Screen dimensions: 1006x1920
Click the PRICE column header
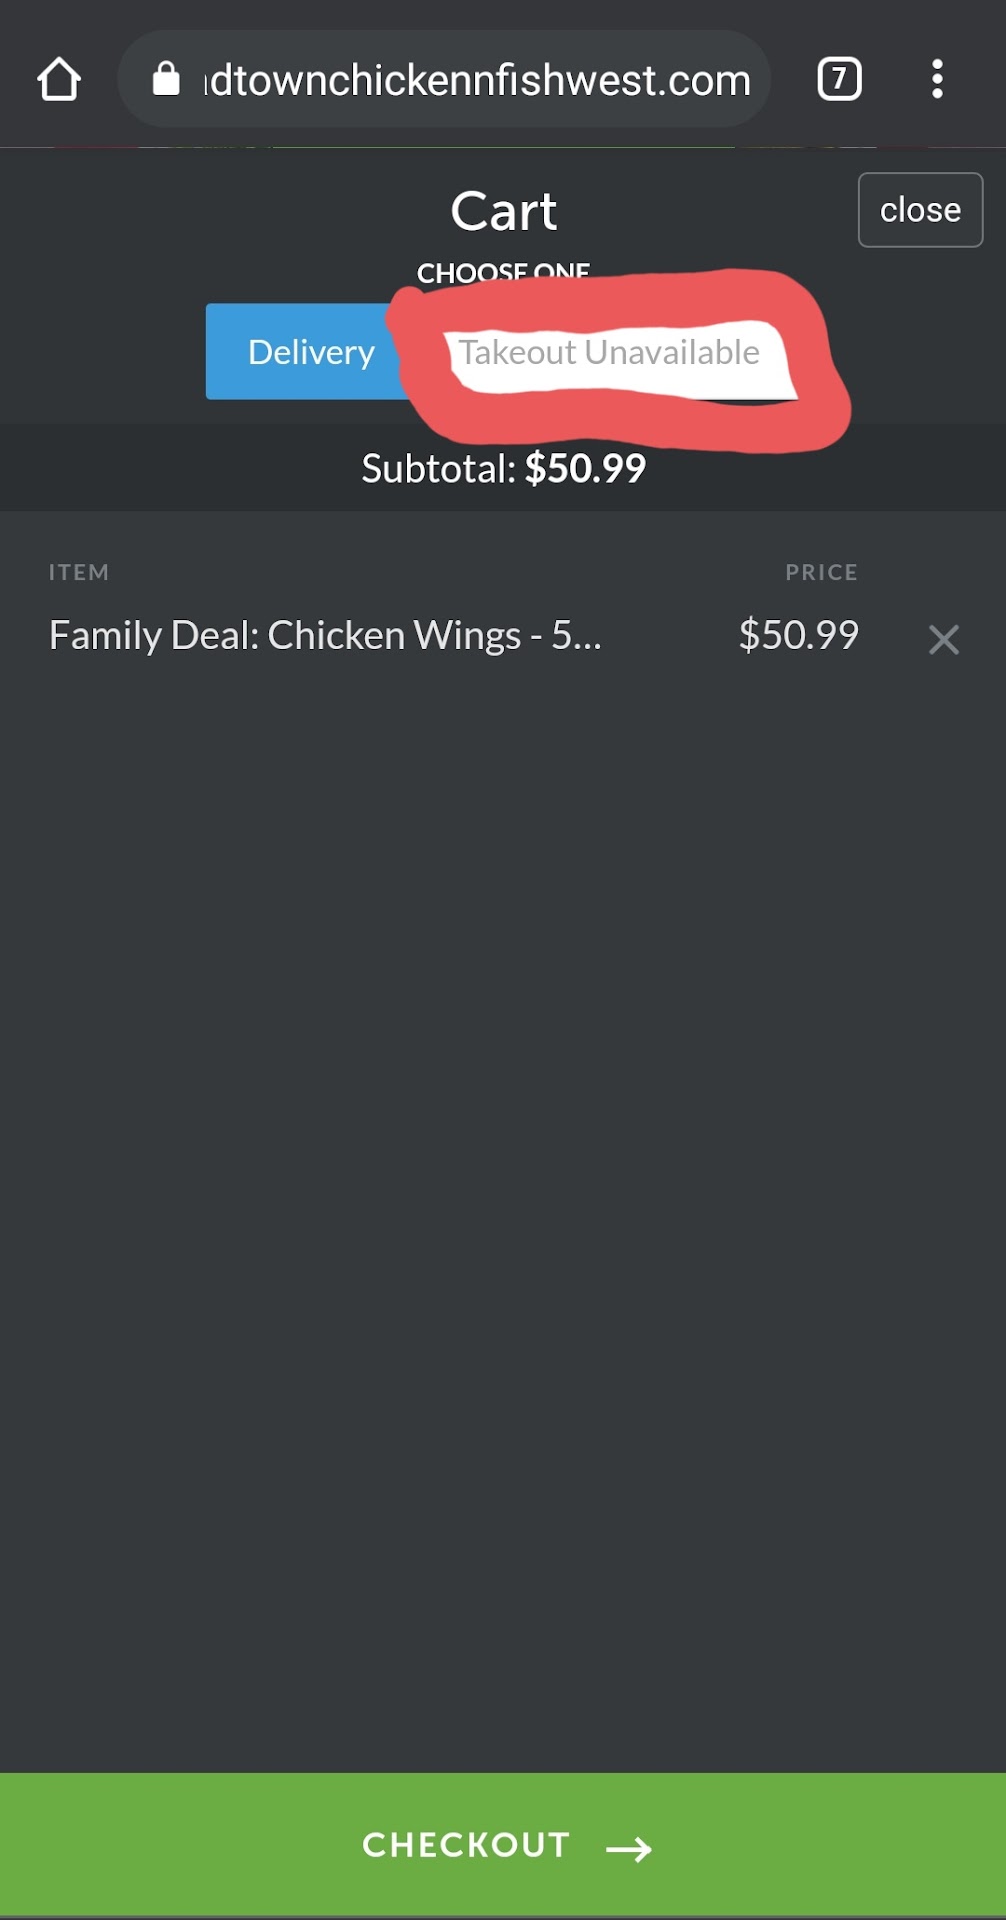click(x=821, y=572)
